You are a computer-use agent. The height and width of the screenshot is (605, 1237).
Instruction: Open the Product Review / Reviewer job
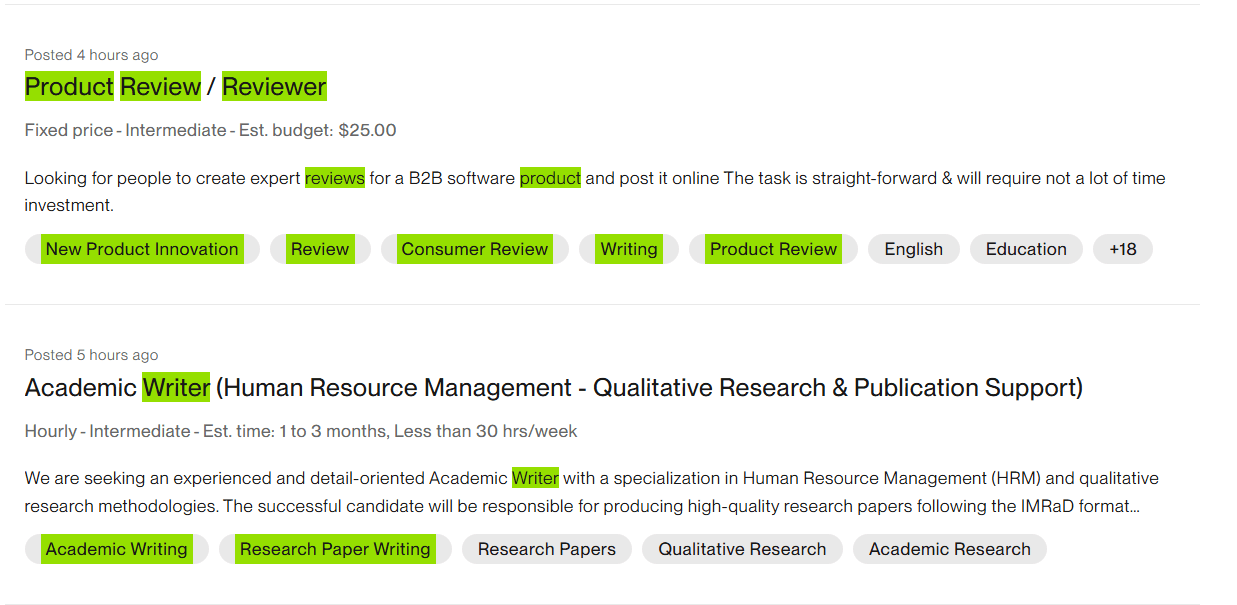175,87
